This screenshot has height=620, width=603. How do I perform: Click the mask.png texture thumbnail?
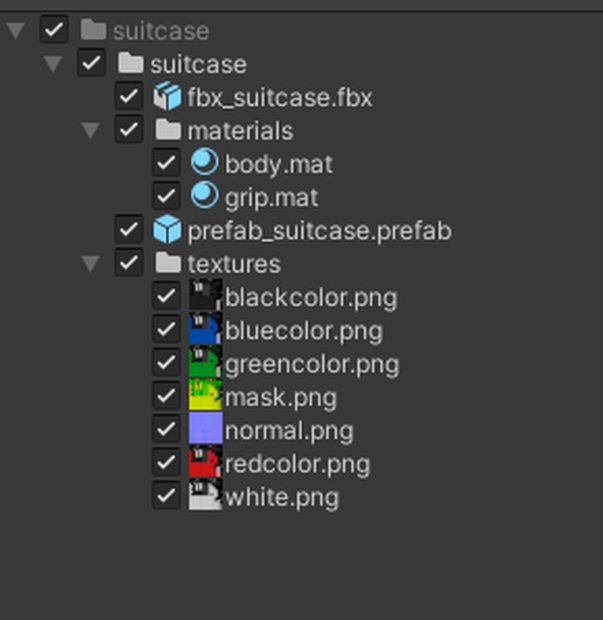click(x=206, y=395)
